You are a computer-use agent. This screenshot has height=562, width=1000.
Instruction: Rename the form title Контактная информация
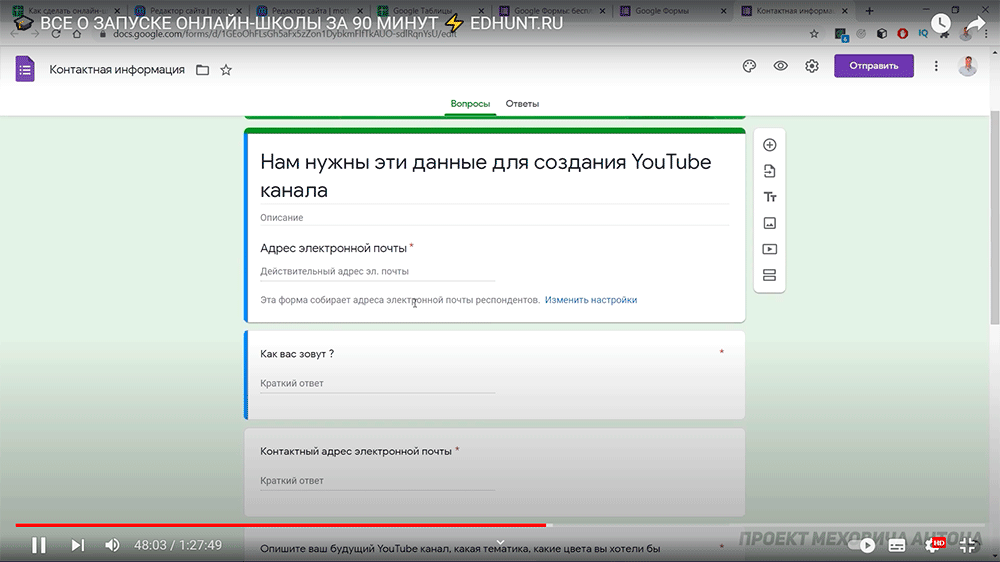[x=117, y=70]
